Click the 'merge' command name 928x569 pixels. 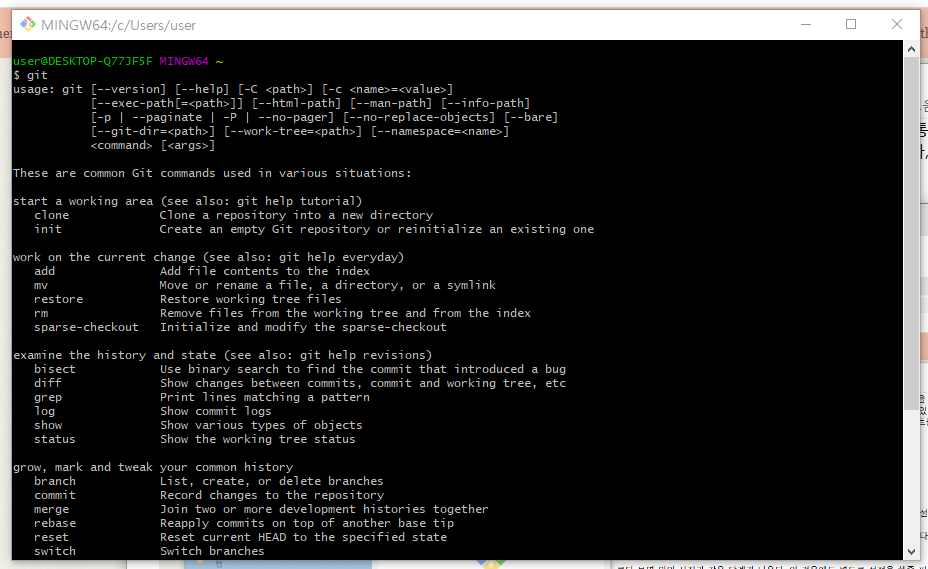[x=51, y=509]
